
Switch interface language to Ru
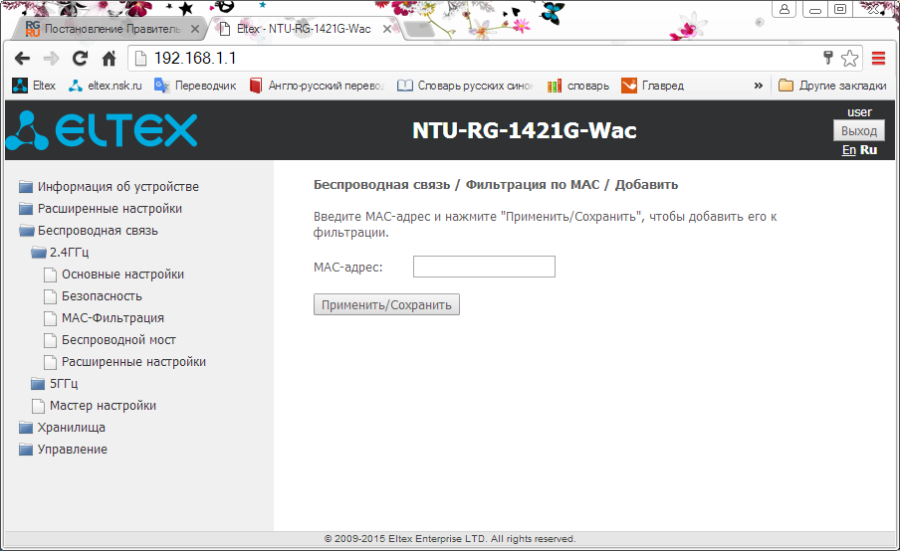click(x=868, y=150)
